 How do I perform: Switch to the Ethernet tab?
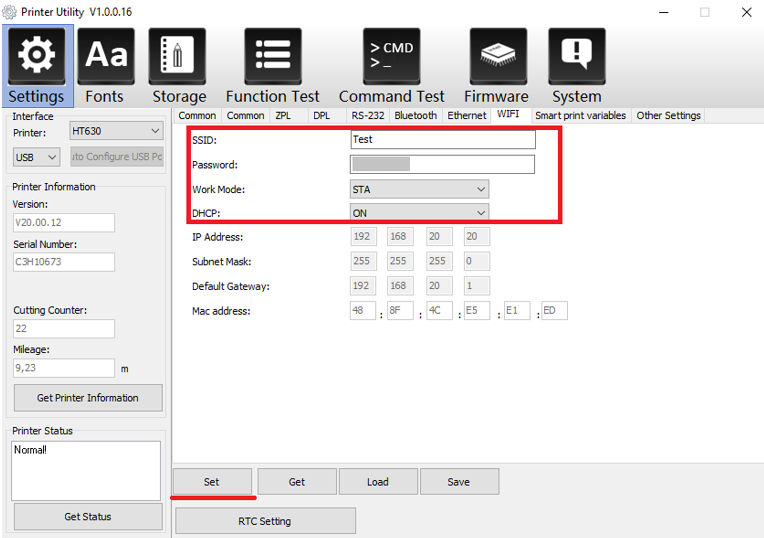click(466, 116)
